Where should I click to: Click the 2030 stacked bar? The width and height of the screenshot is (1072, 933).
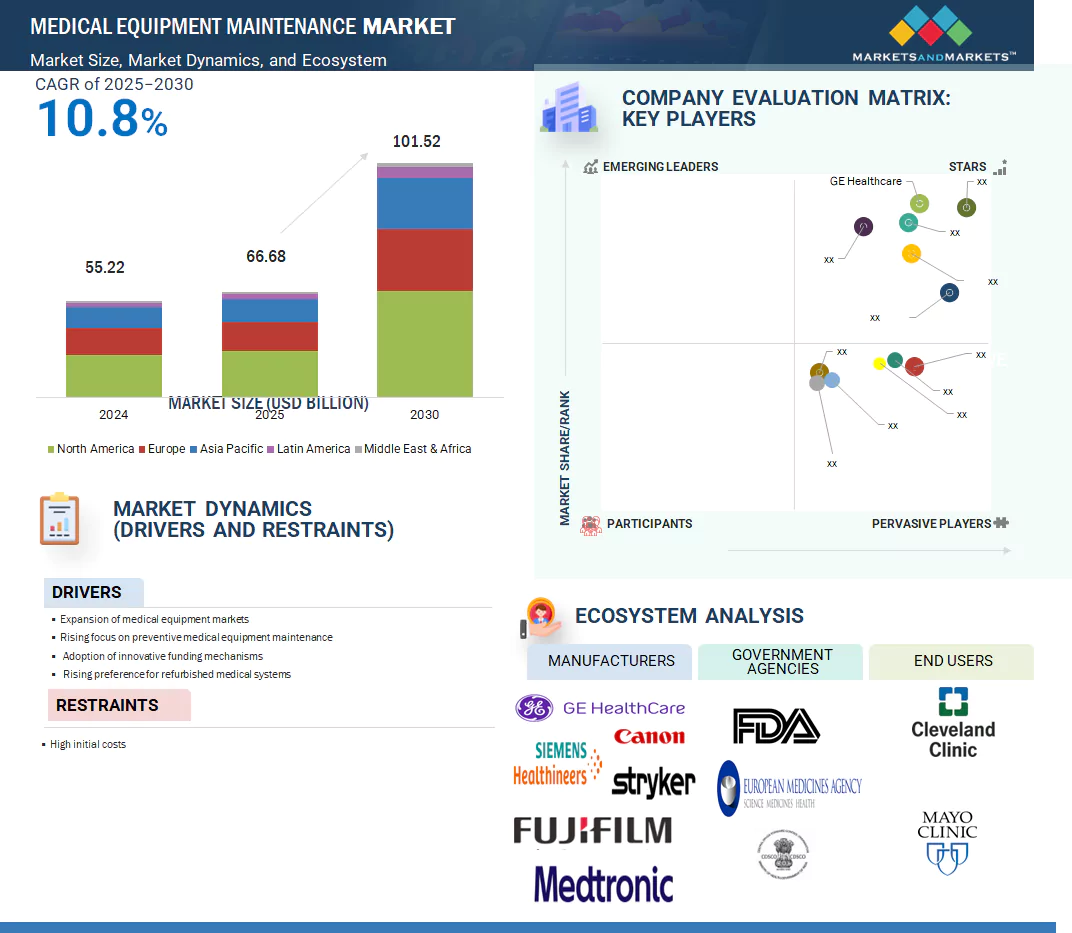(x=424, y=280)
